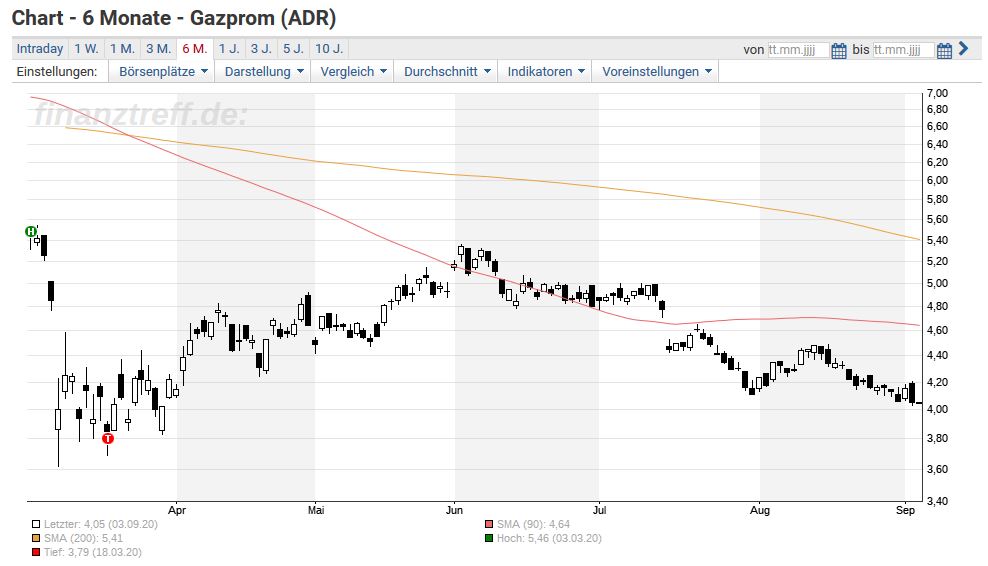Select the 1 M. timeframe tab
The height and width of the screenshot is (566, 988).
click(122, 49)
